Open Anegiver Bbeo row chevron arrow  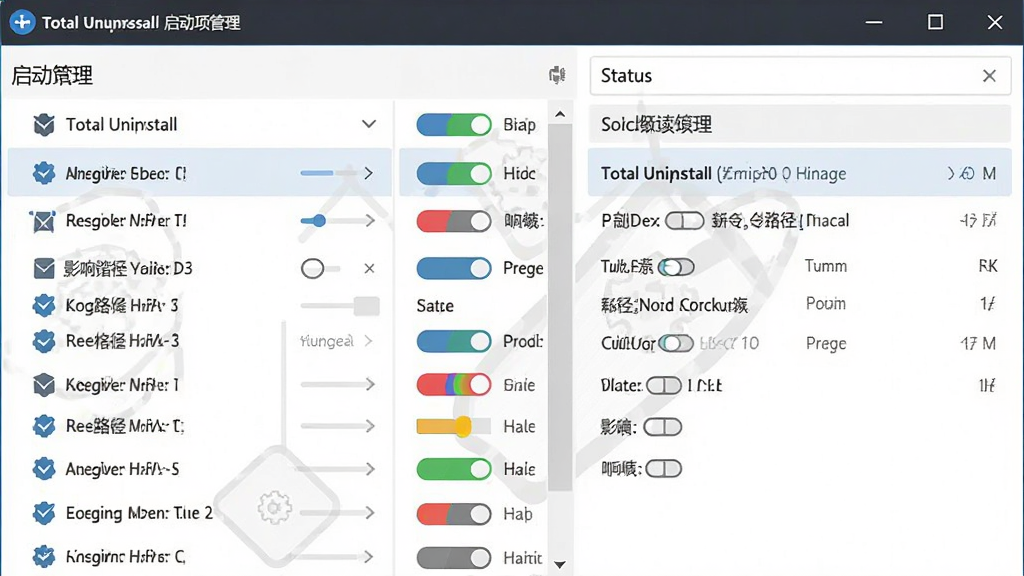tap(368, 173)
